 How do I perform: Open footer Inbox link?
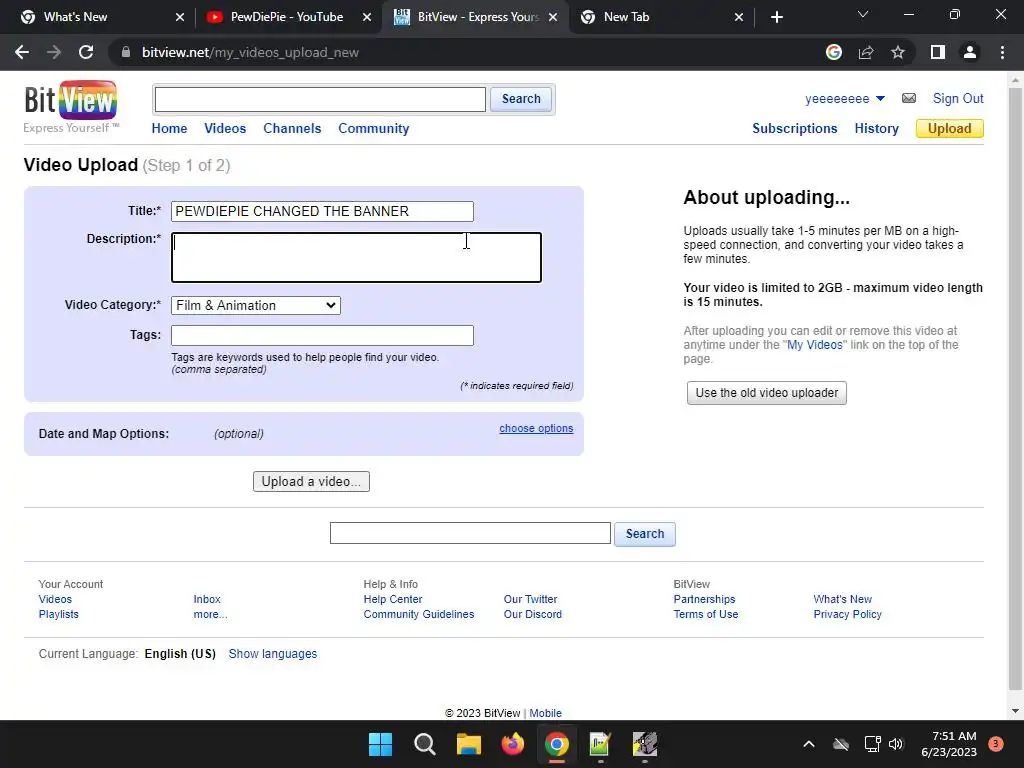[207, 600]
